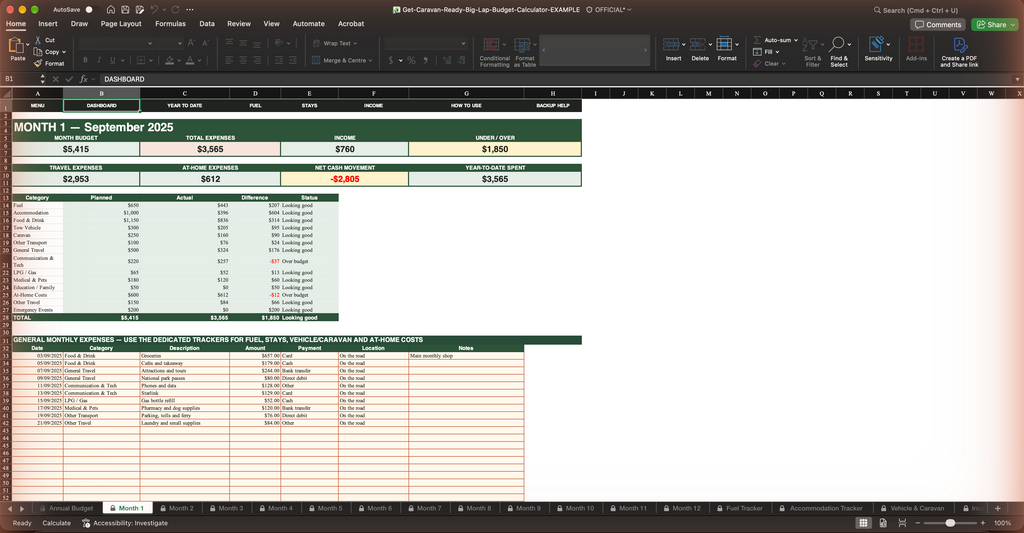Save the workbook with floppy icon

[x=125, y=10]
